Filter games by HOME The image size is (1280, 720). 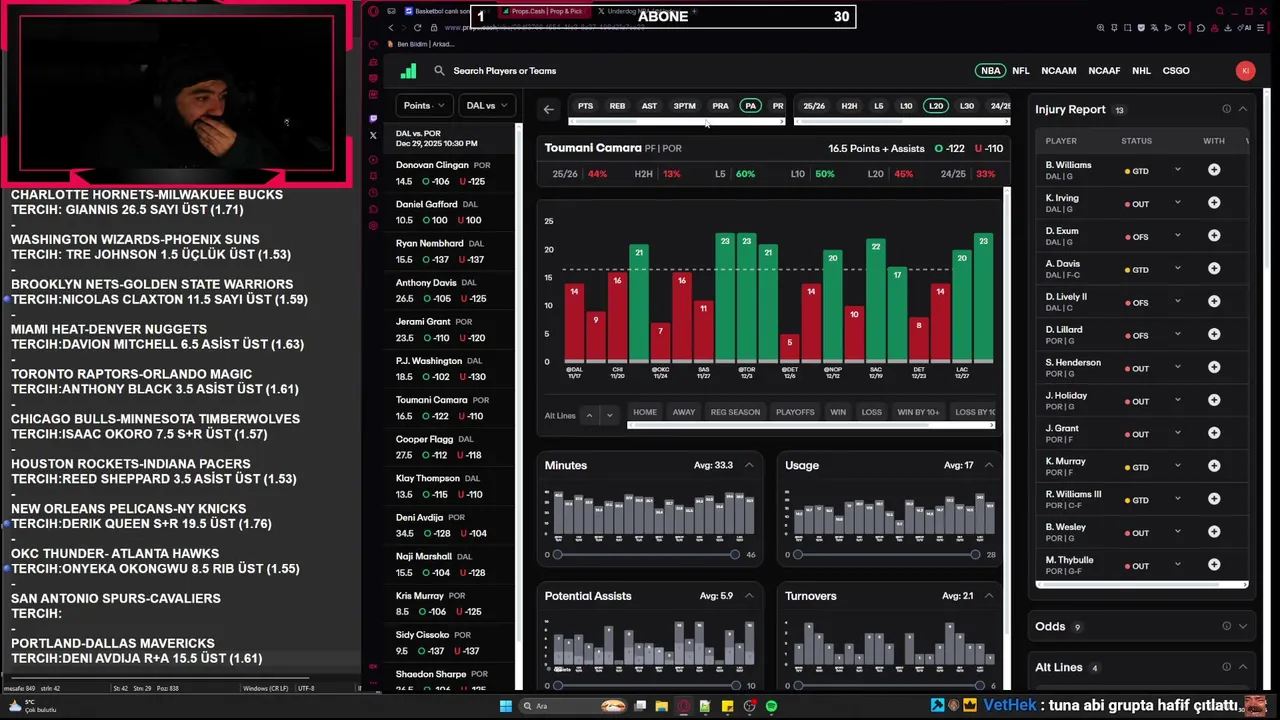645,412
